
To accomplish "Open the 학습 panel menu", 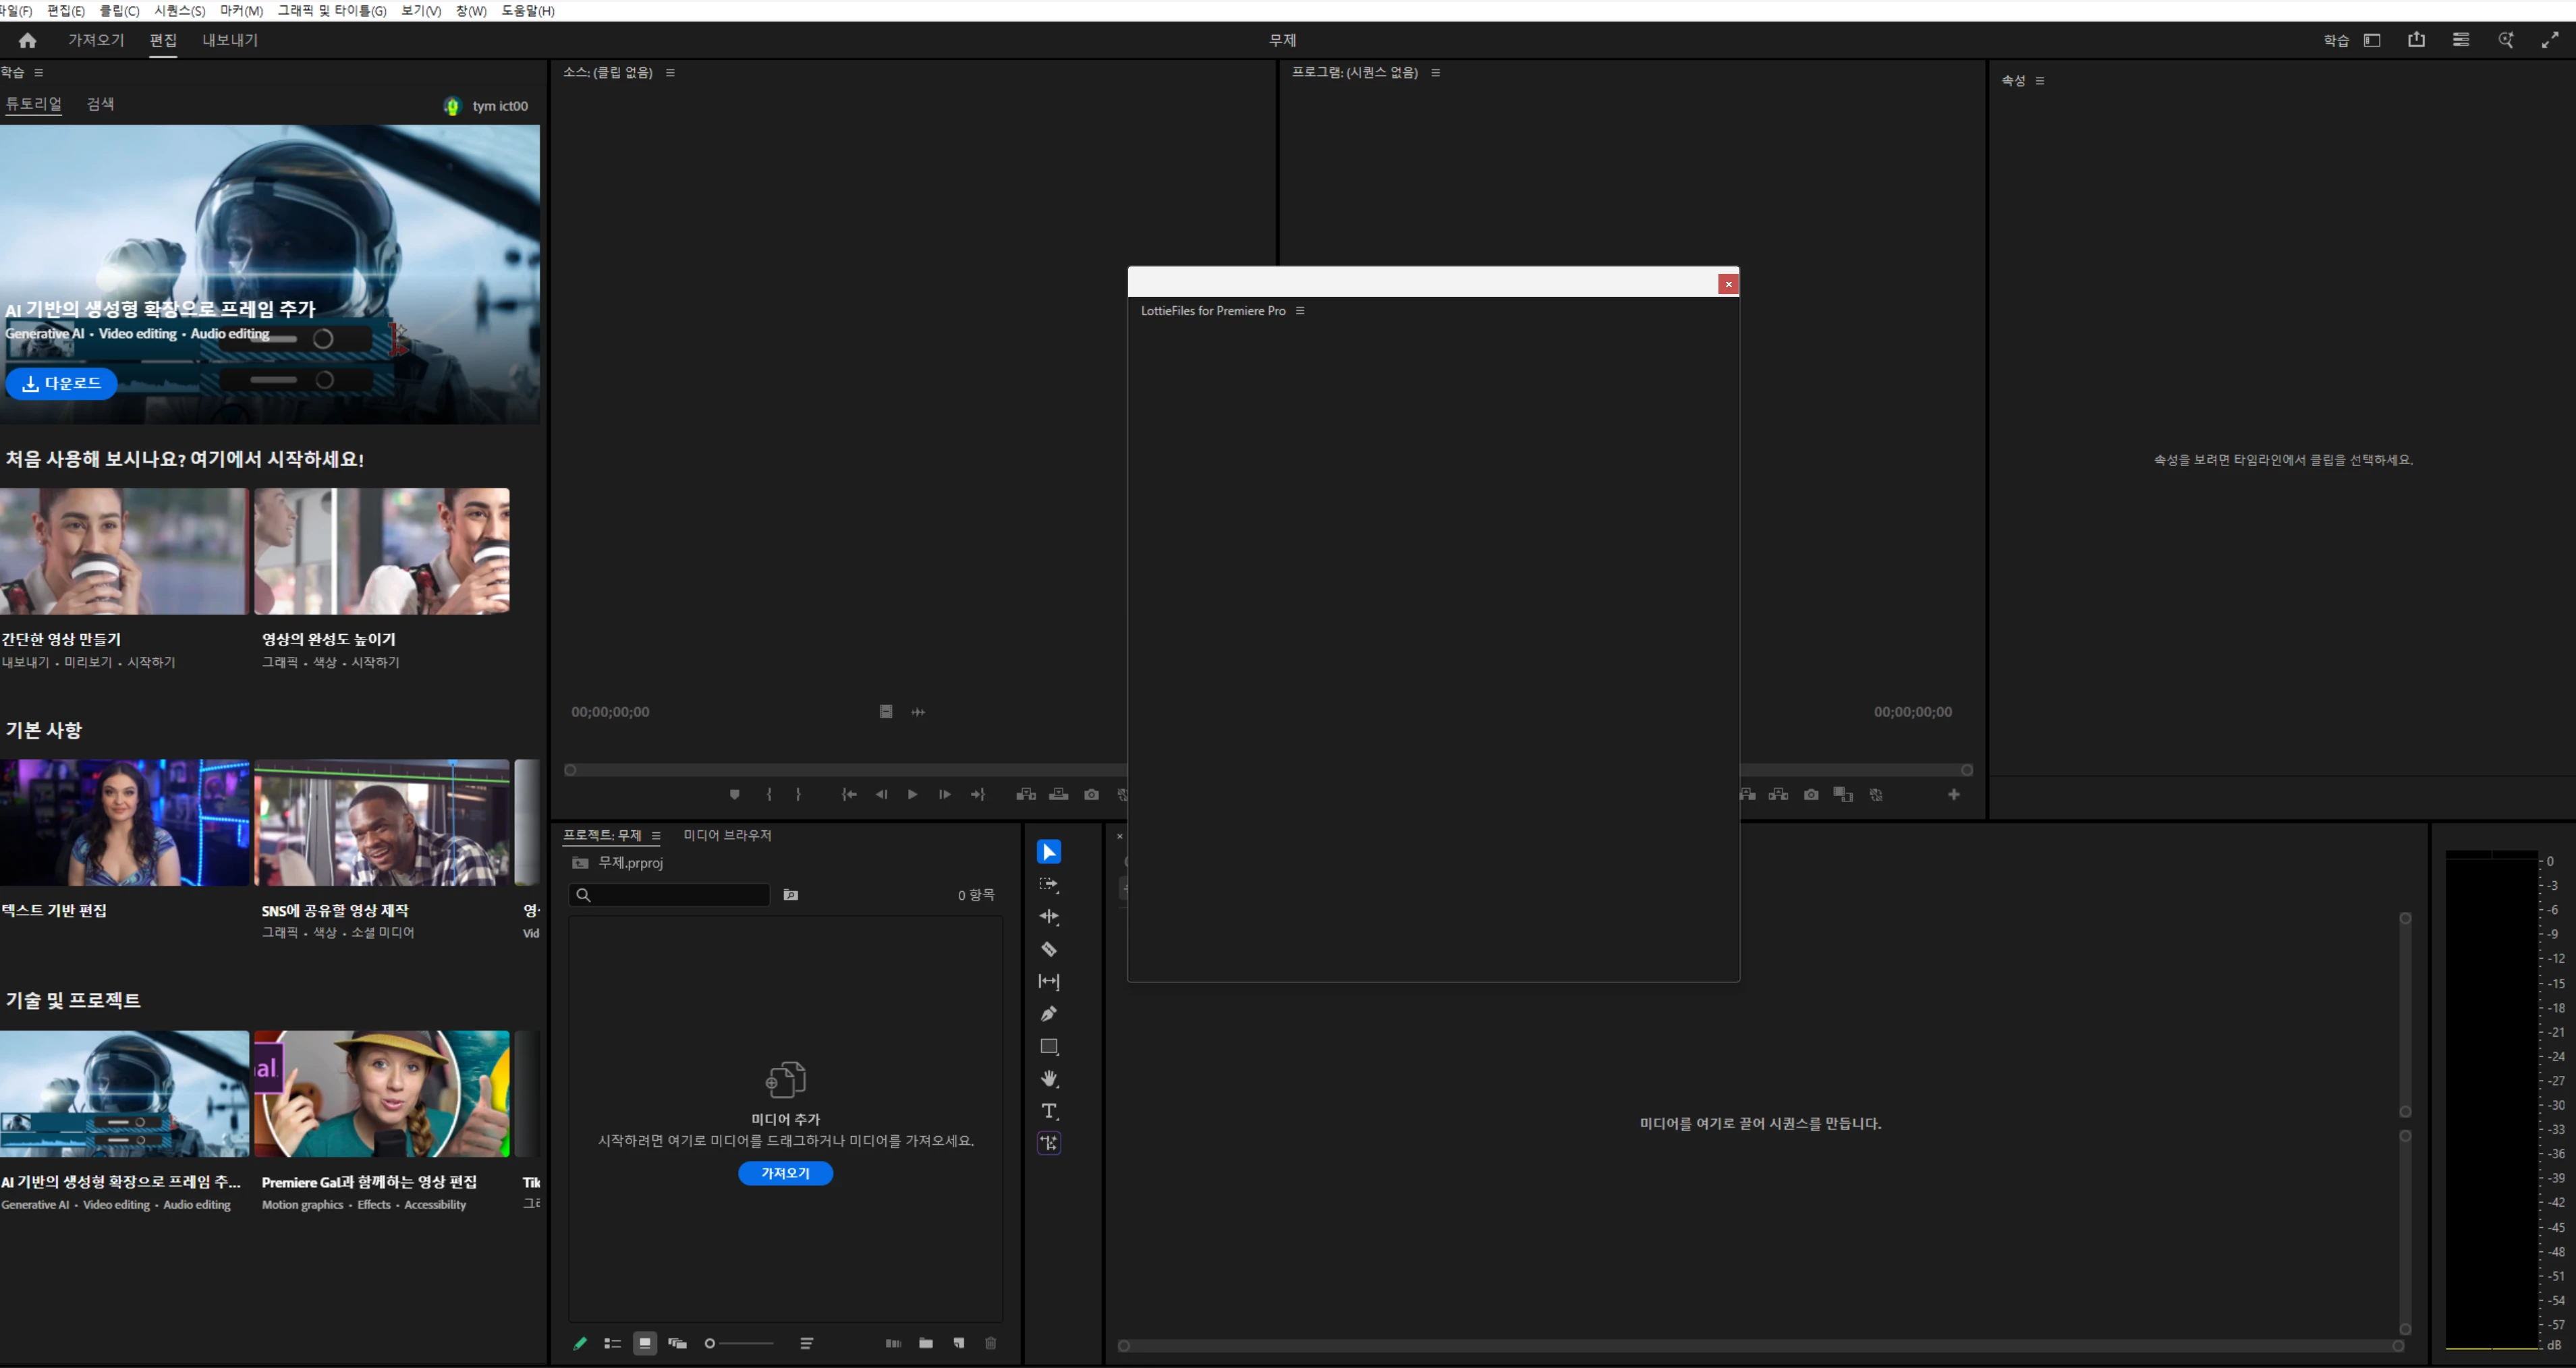I will (39, 73).
